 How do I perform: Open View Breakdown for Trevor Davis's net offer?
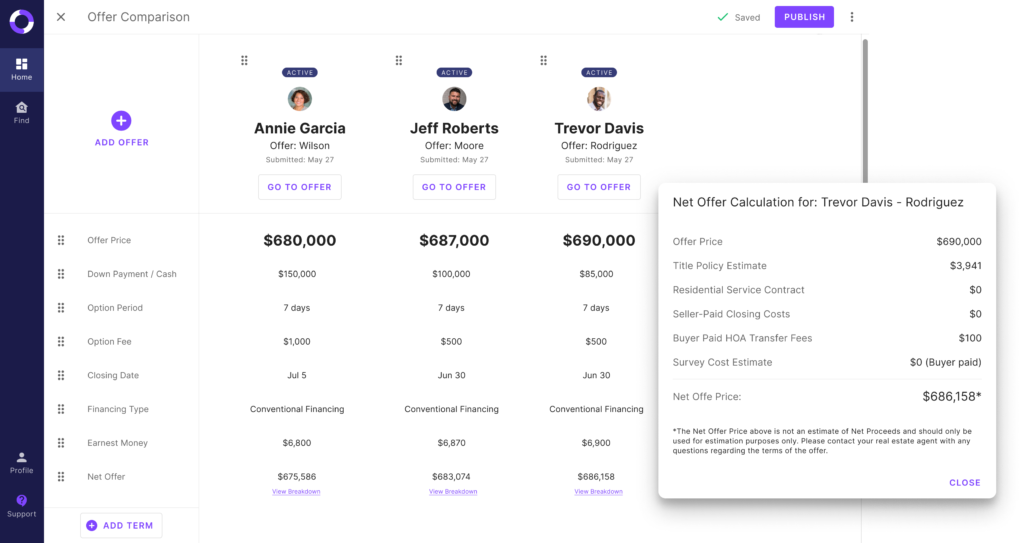(598, 492)
